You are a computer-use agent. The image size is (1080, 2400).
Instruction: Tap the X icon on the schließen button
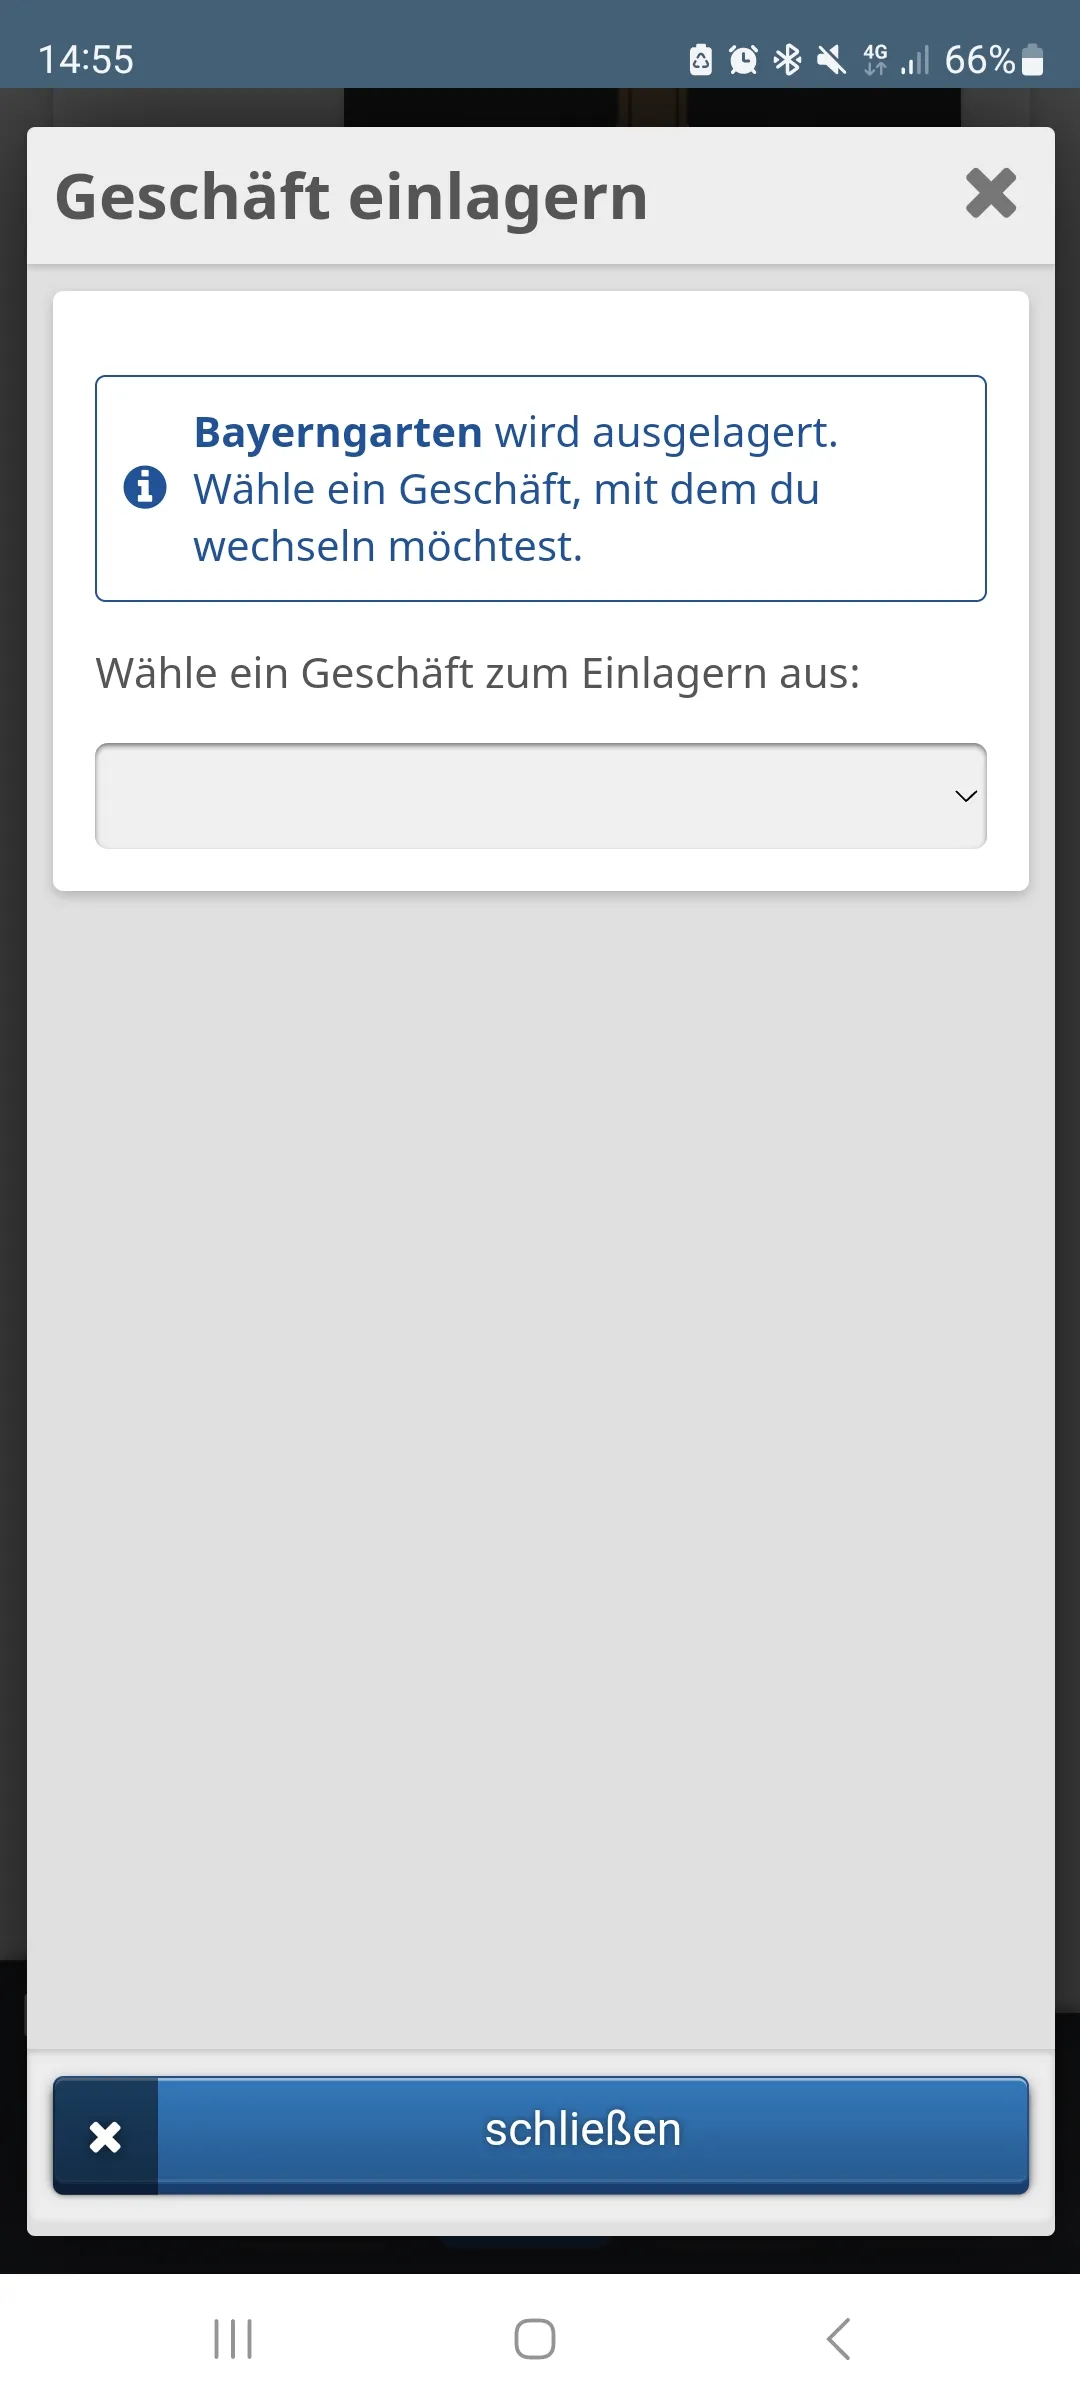(105, 2137)
